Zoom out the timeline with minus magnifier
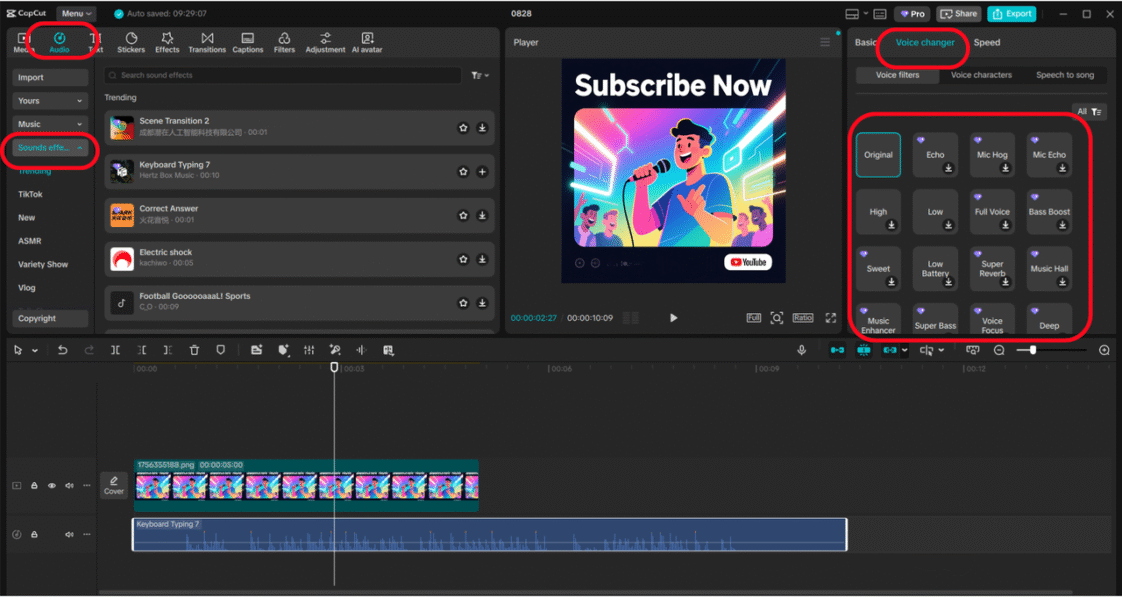The image size is (1122, 597). [x=1000, y=350]
